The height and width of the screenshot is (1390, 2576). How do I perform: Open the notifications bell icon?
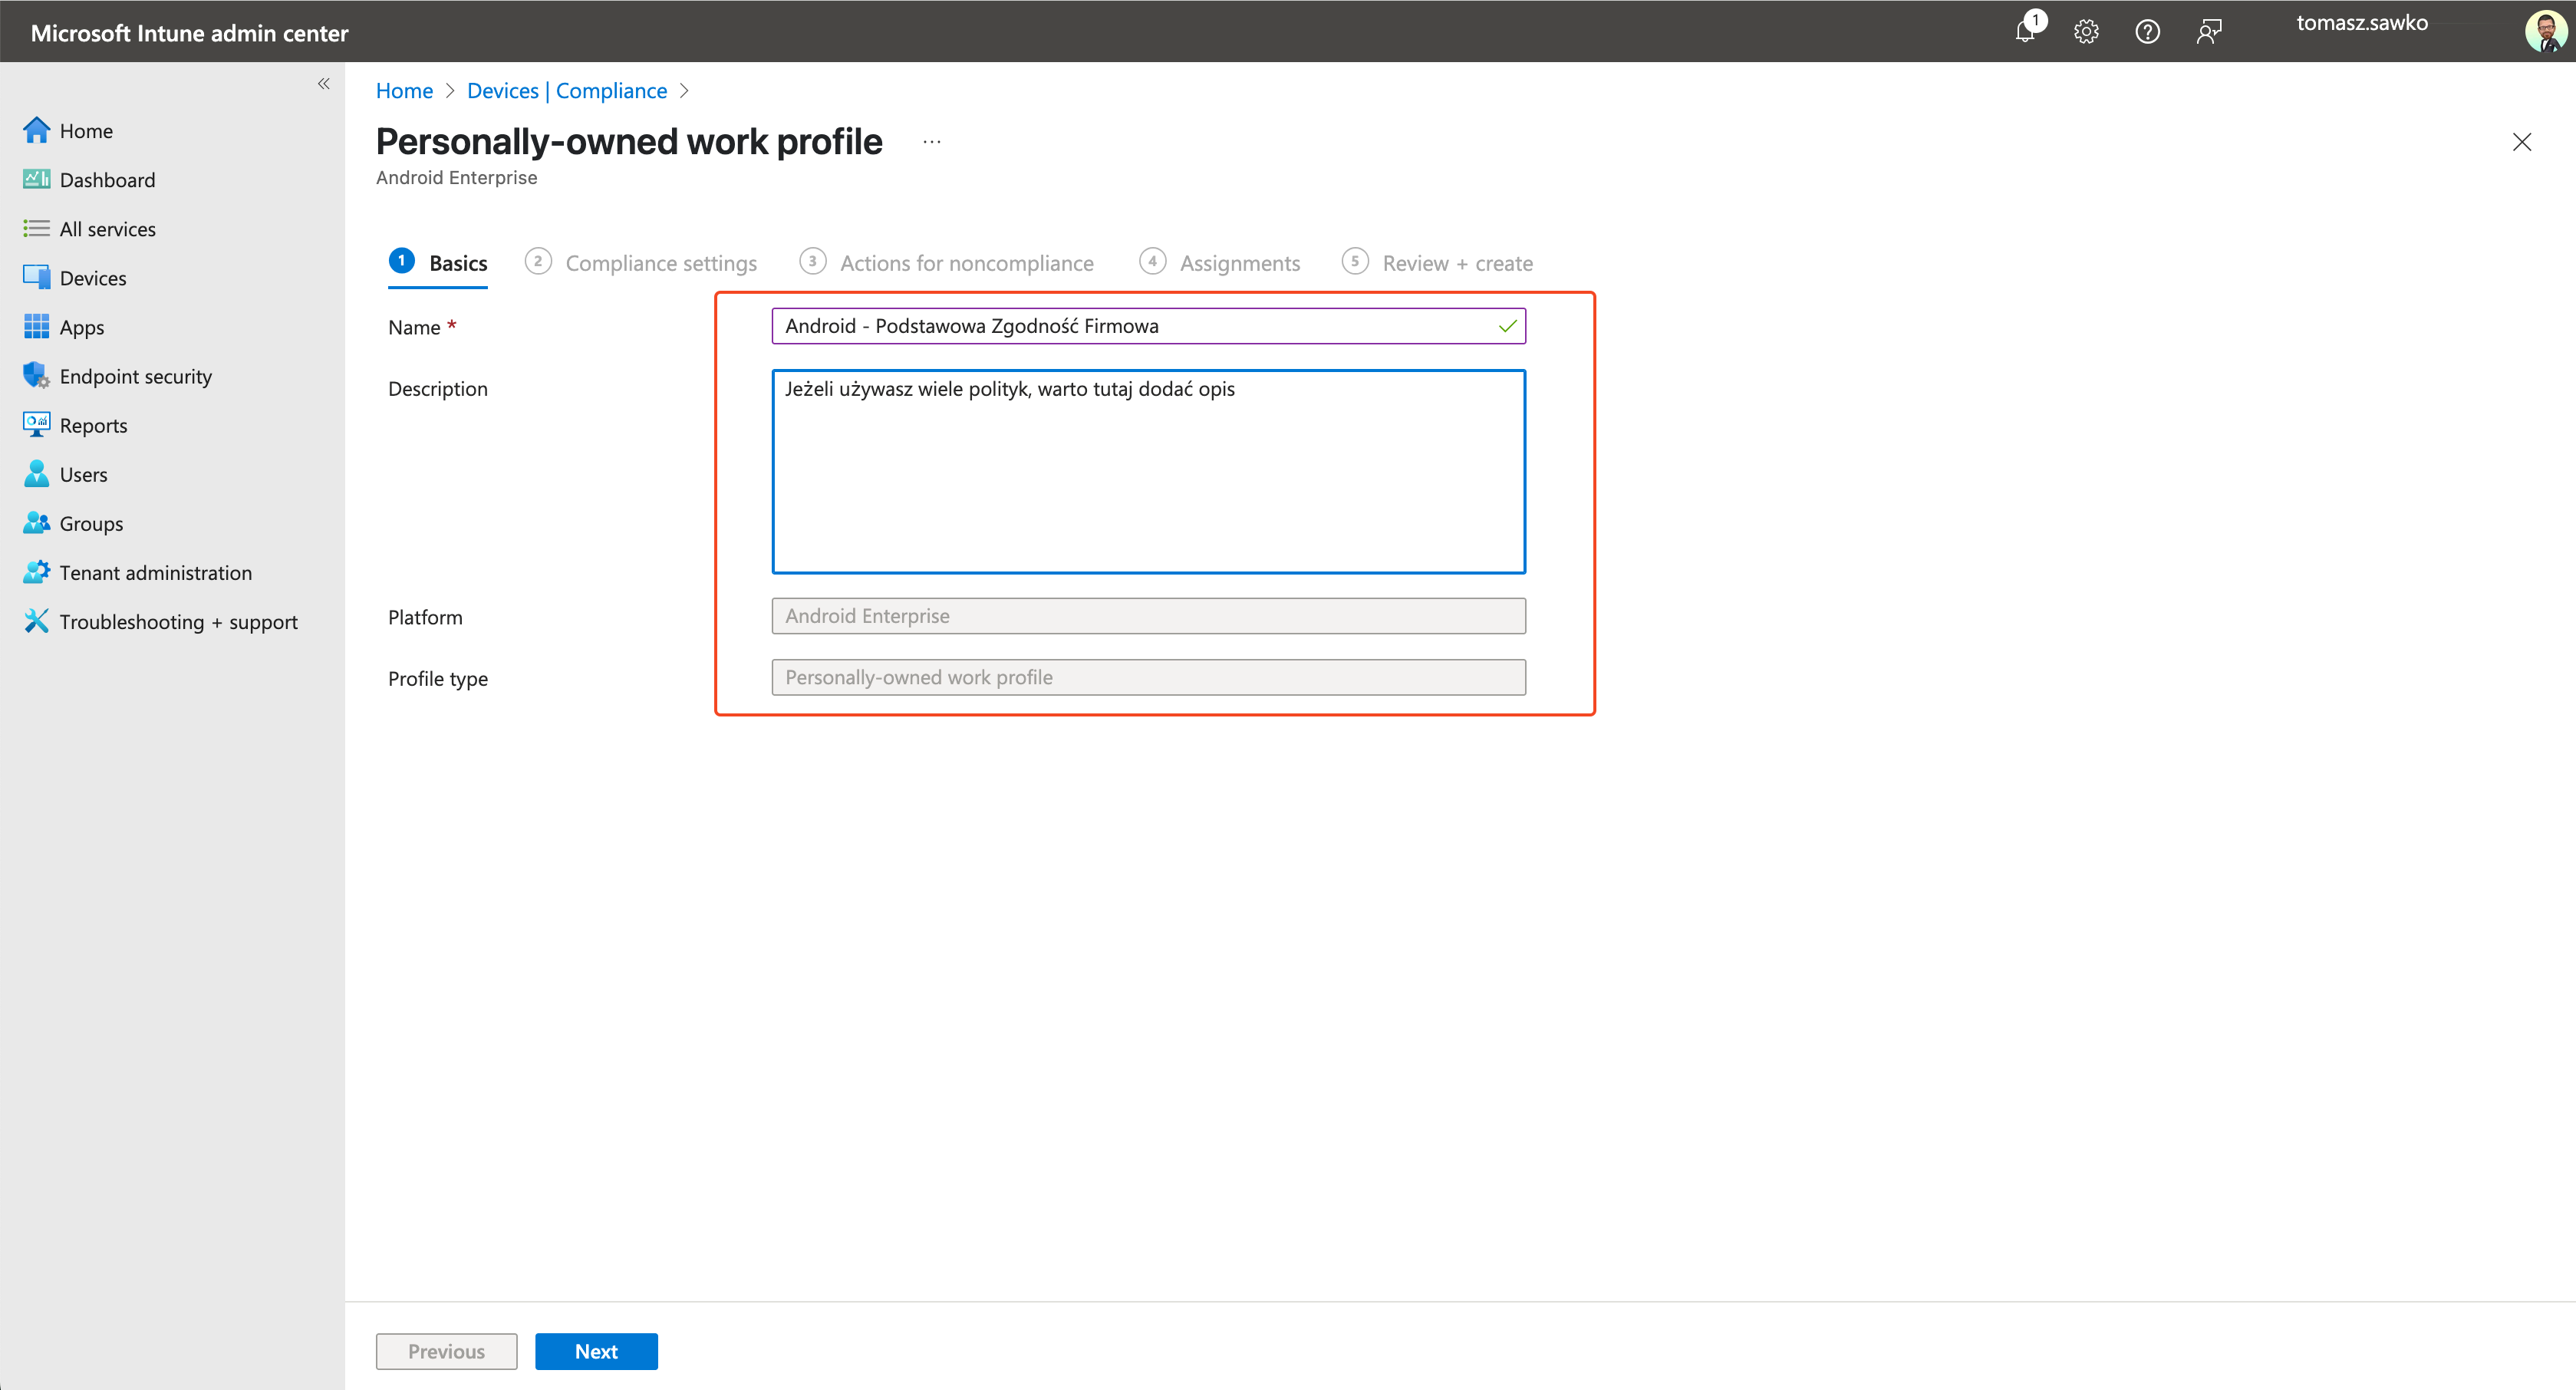pyautogui.click(x=2025, y=32)
